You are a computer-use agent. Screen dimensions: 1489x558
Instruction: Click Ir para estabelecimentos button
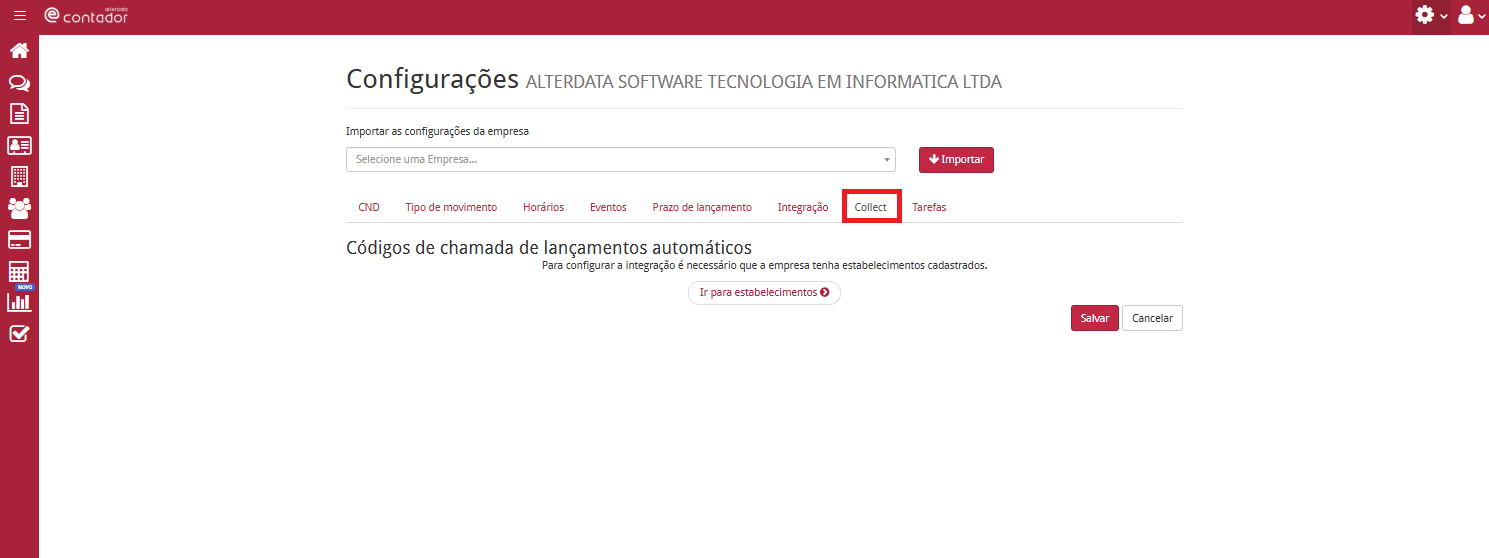(x=764, y=293)
